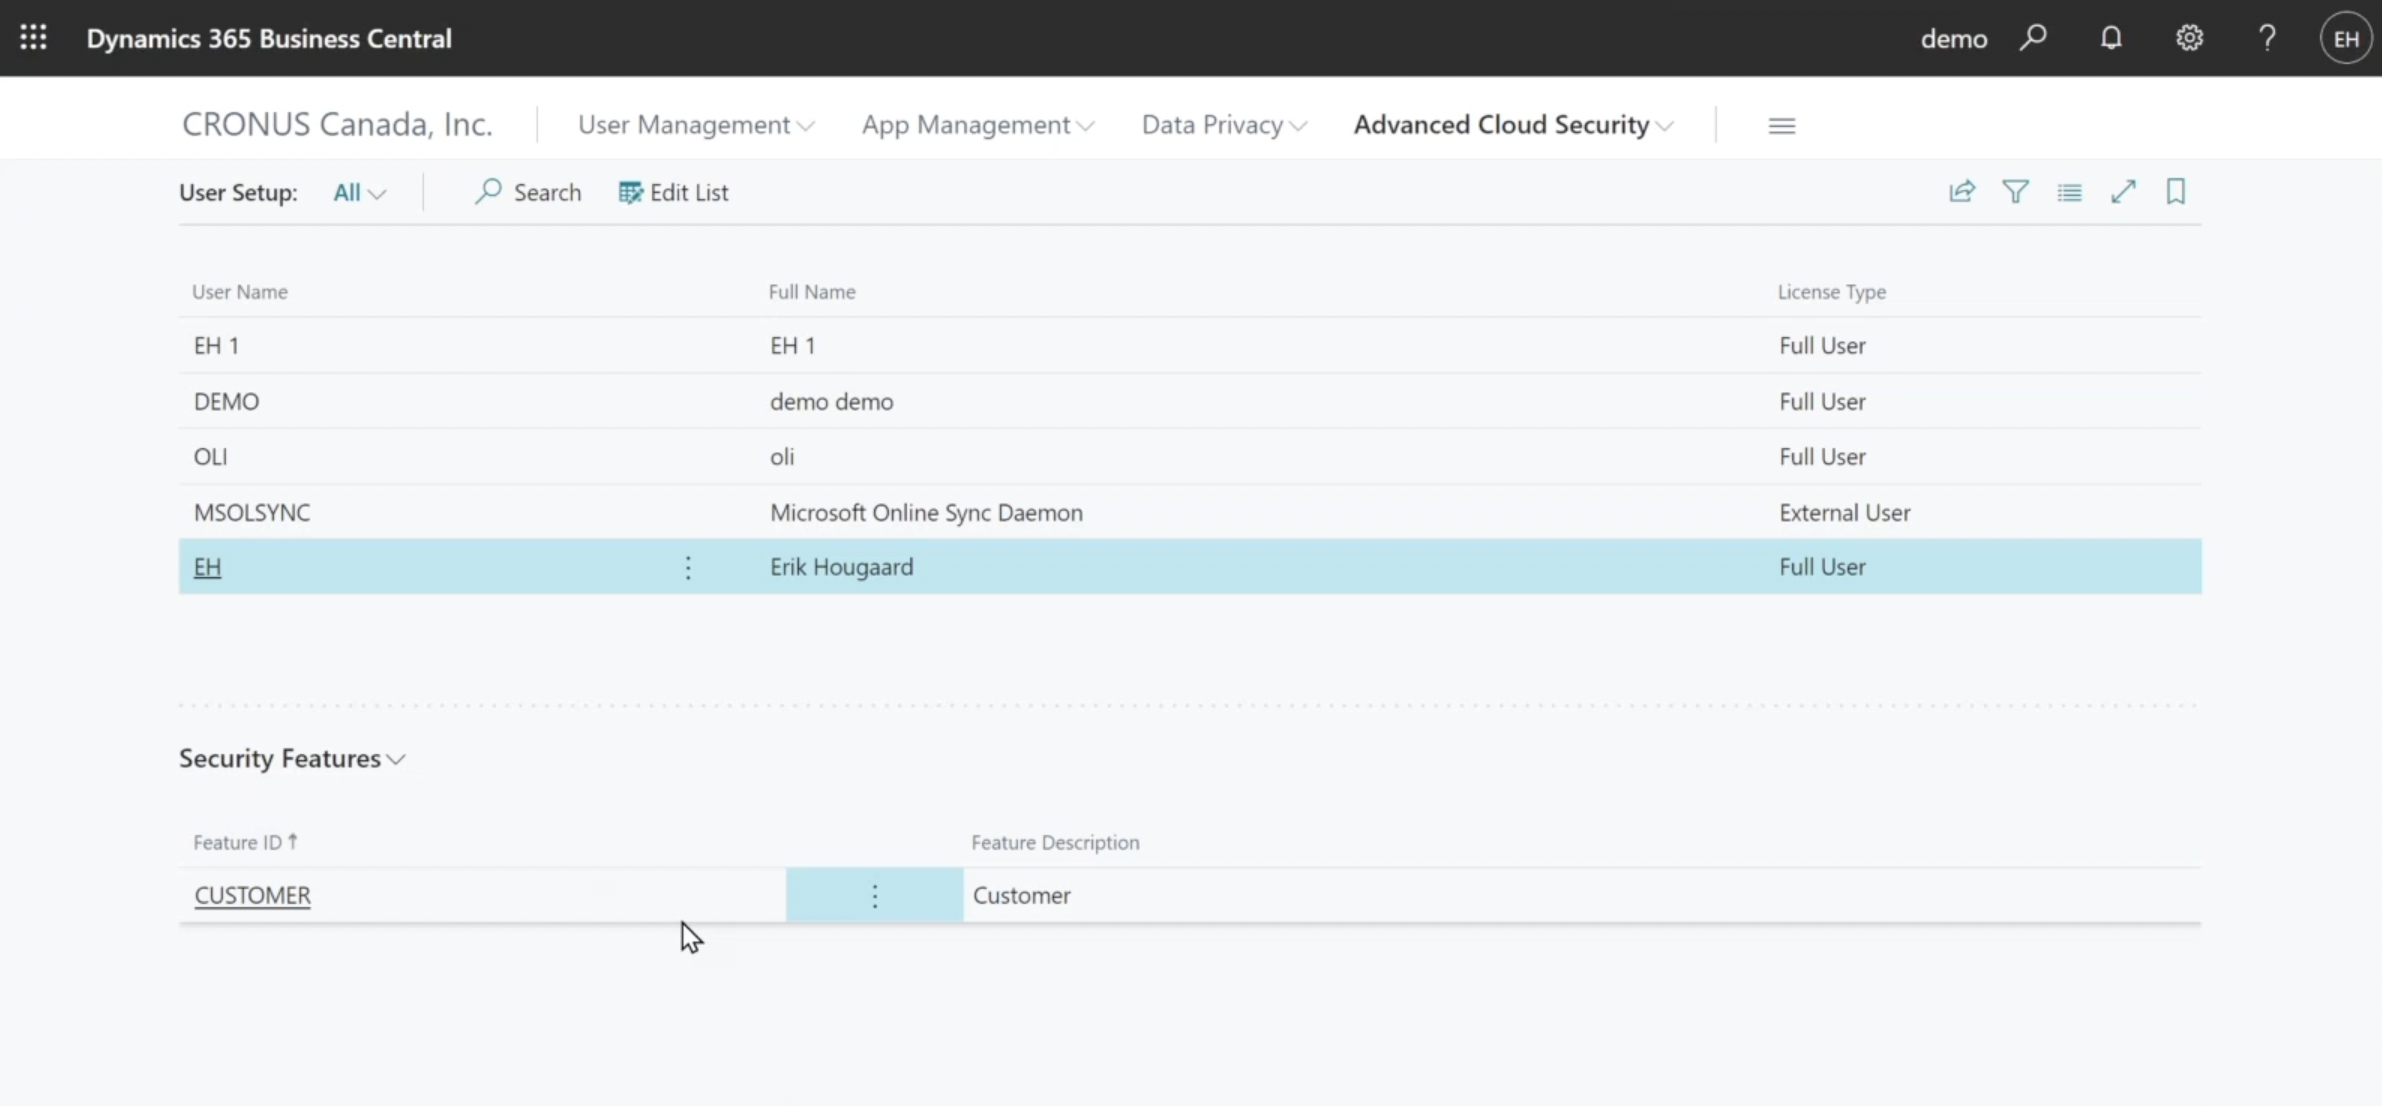Expand the Advanced Cloud Security menu
The height and width of the screenshot is (1106, 2382).
(x=1513, y=125)
